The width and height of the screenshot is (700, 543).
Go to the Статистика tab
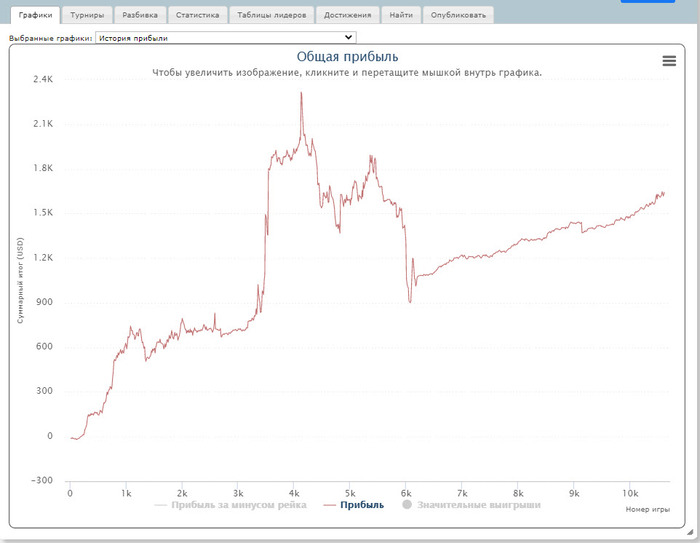[x=197, y=15]
